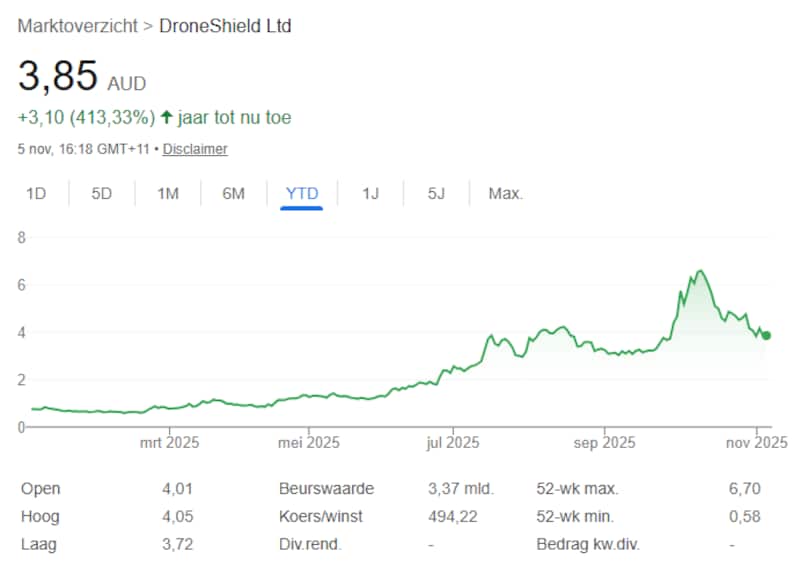Viewport: 800px width, 574px height.
Task: Click the +3,10 (413,33%) change text
Action: [86, 118]
